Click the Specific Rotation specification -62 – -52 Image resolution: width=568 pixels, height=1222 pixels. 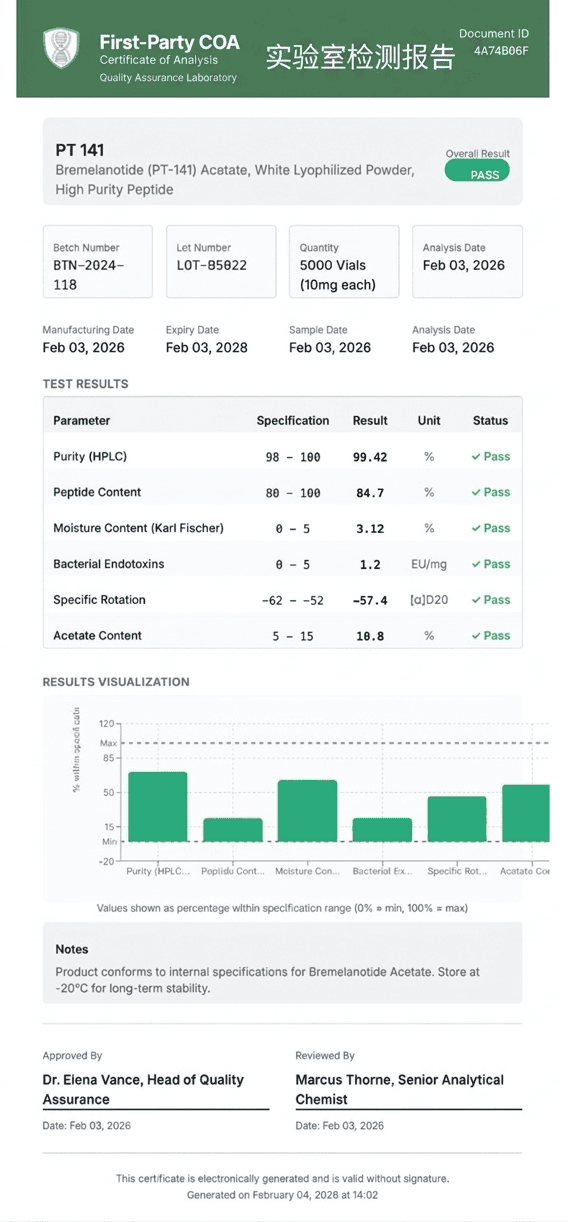coord(293,601)
